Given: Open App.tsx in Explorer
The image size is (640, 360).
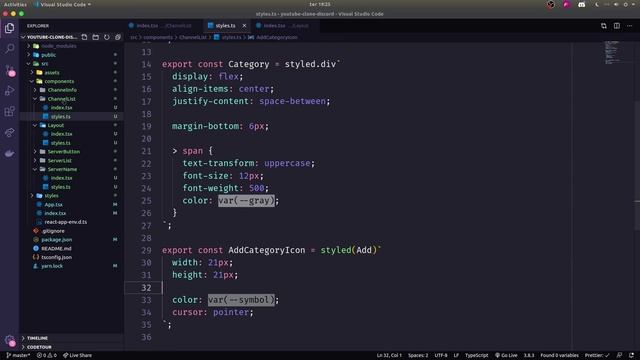Looking at the screenshot, I should tap(71, 204).
